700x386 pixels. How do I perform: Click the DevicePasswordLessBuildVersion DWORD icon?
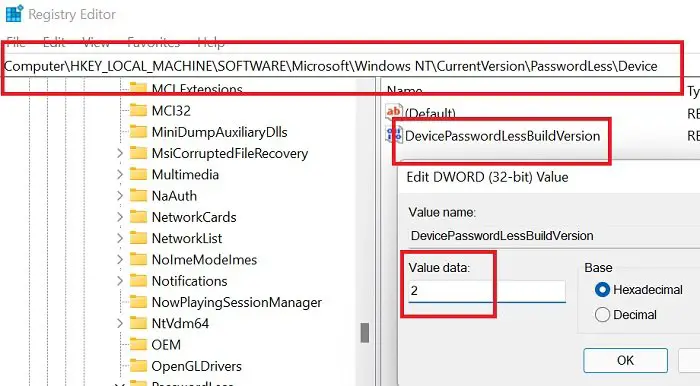(394, 135)
